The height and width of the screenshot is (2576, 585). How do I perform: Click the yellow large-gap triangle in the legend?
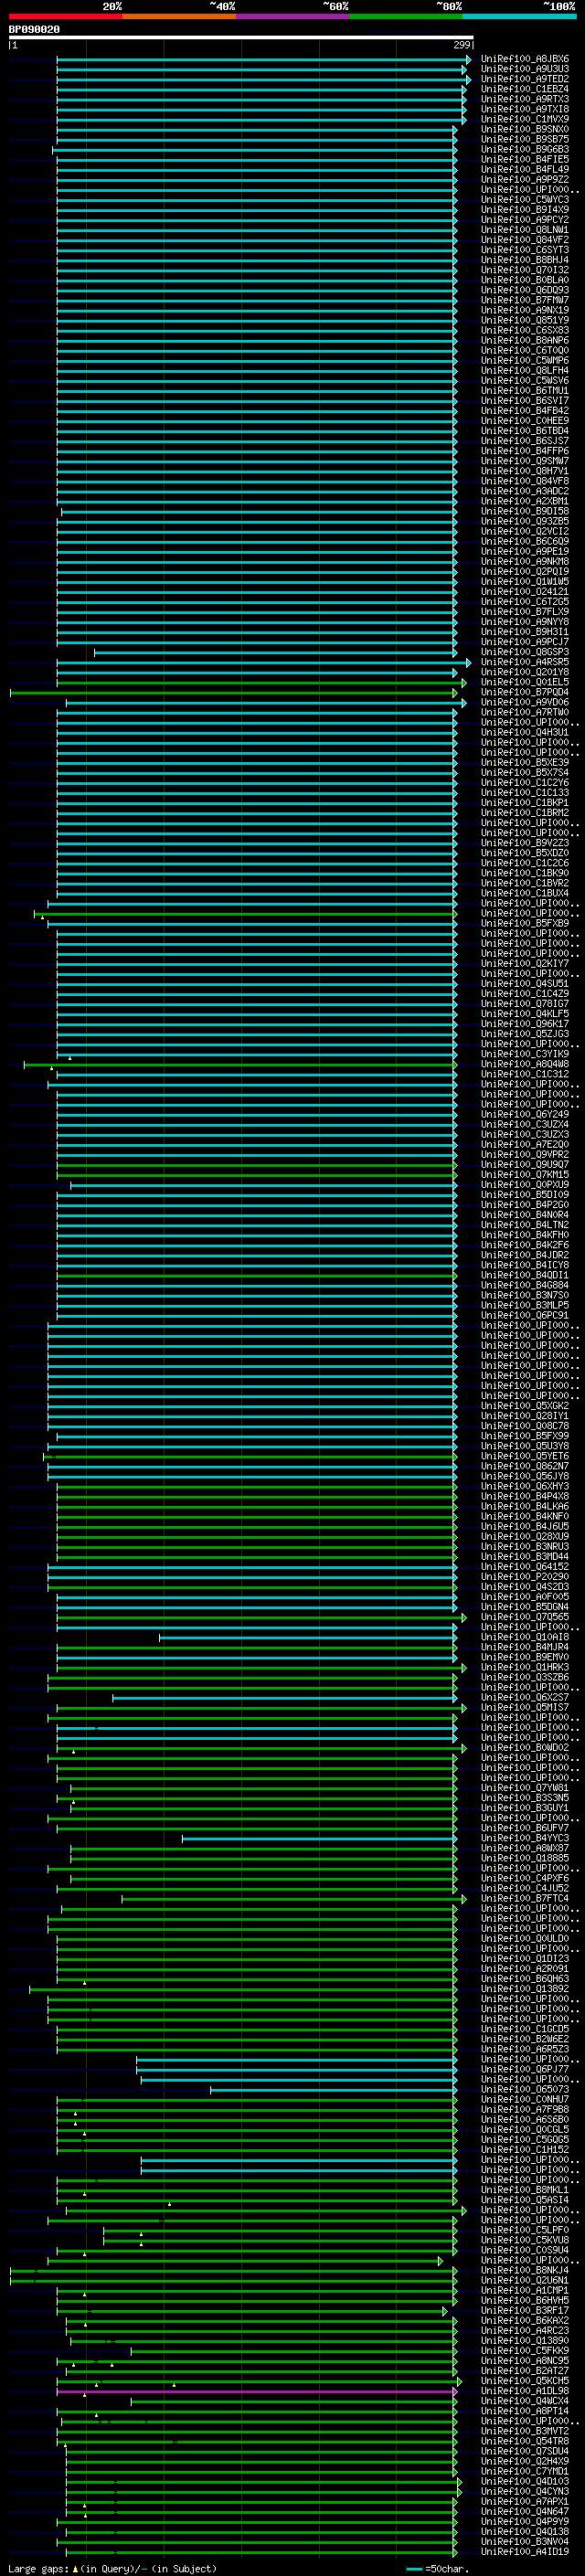pyautogui.click(x=75, y=2570)
